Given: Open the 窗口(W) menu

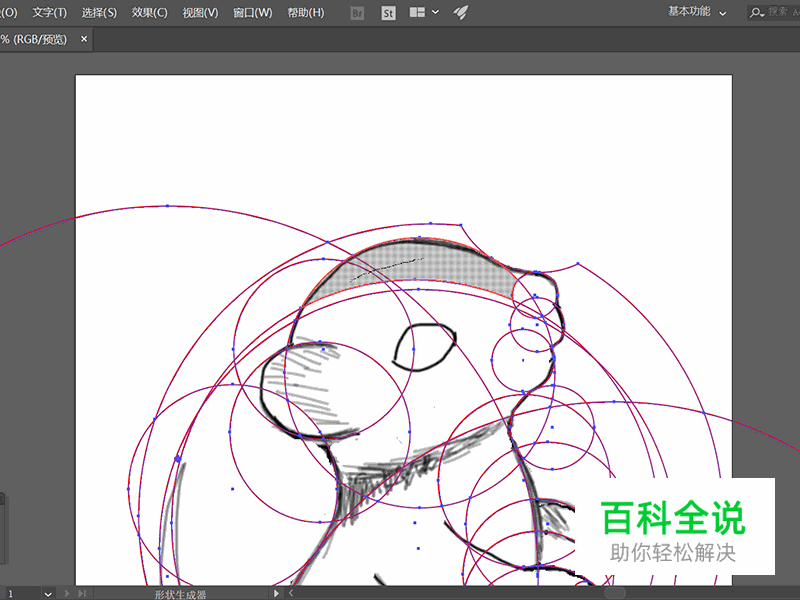Looking at the screenshot, I should pos(253,12).
